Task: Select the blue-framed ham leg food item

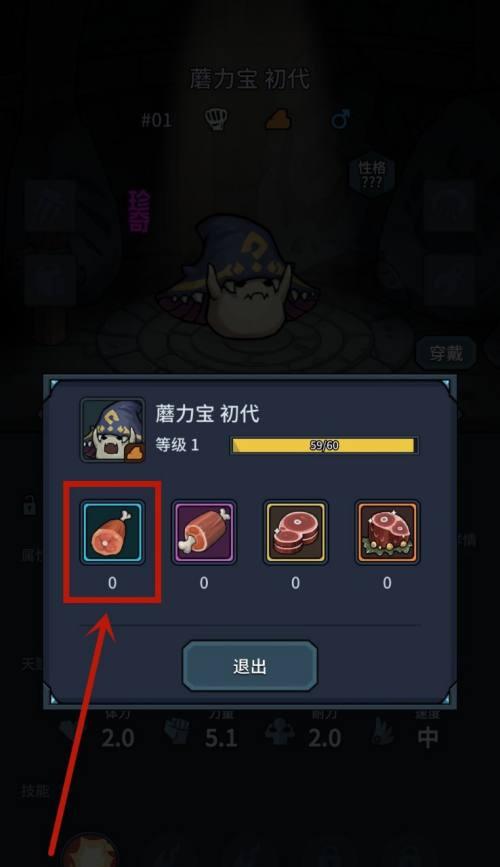Action: pyautogui.click(x=113, y=532)
